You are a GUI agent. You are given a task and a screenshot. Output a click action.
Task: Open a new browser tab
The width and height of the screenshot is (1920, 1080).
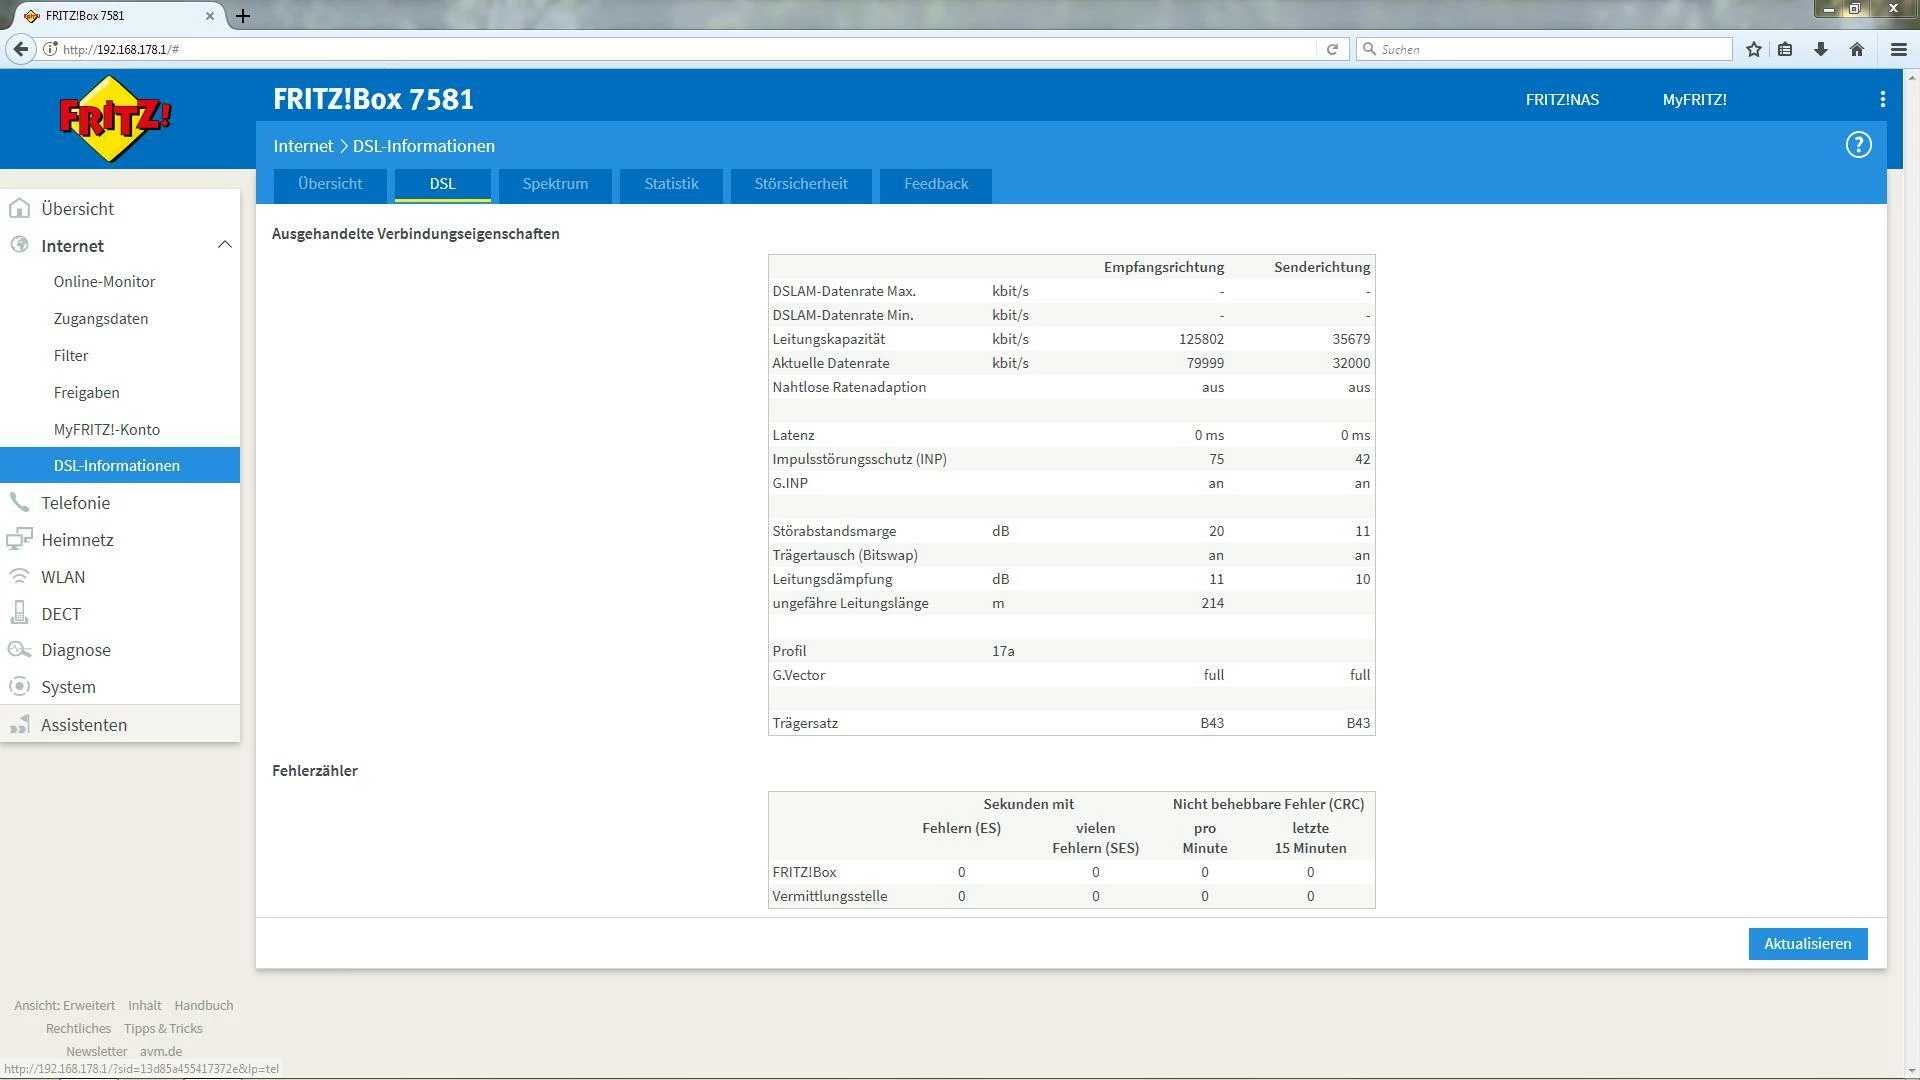click(x=243, y=16)
